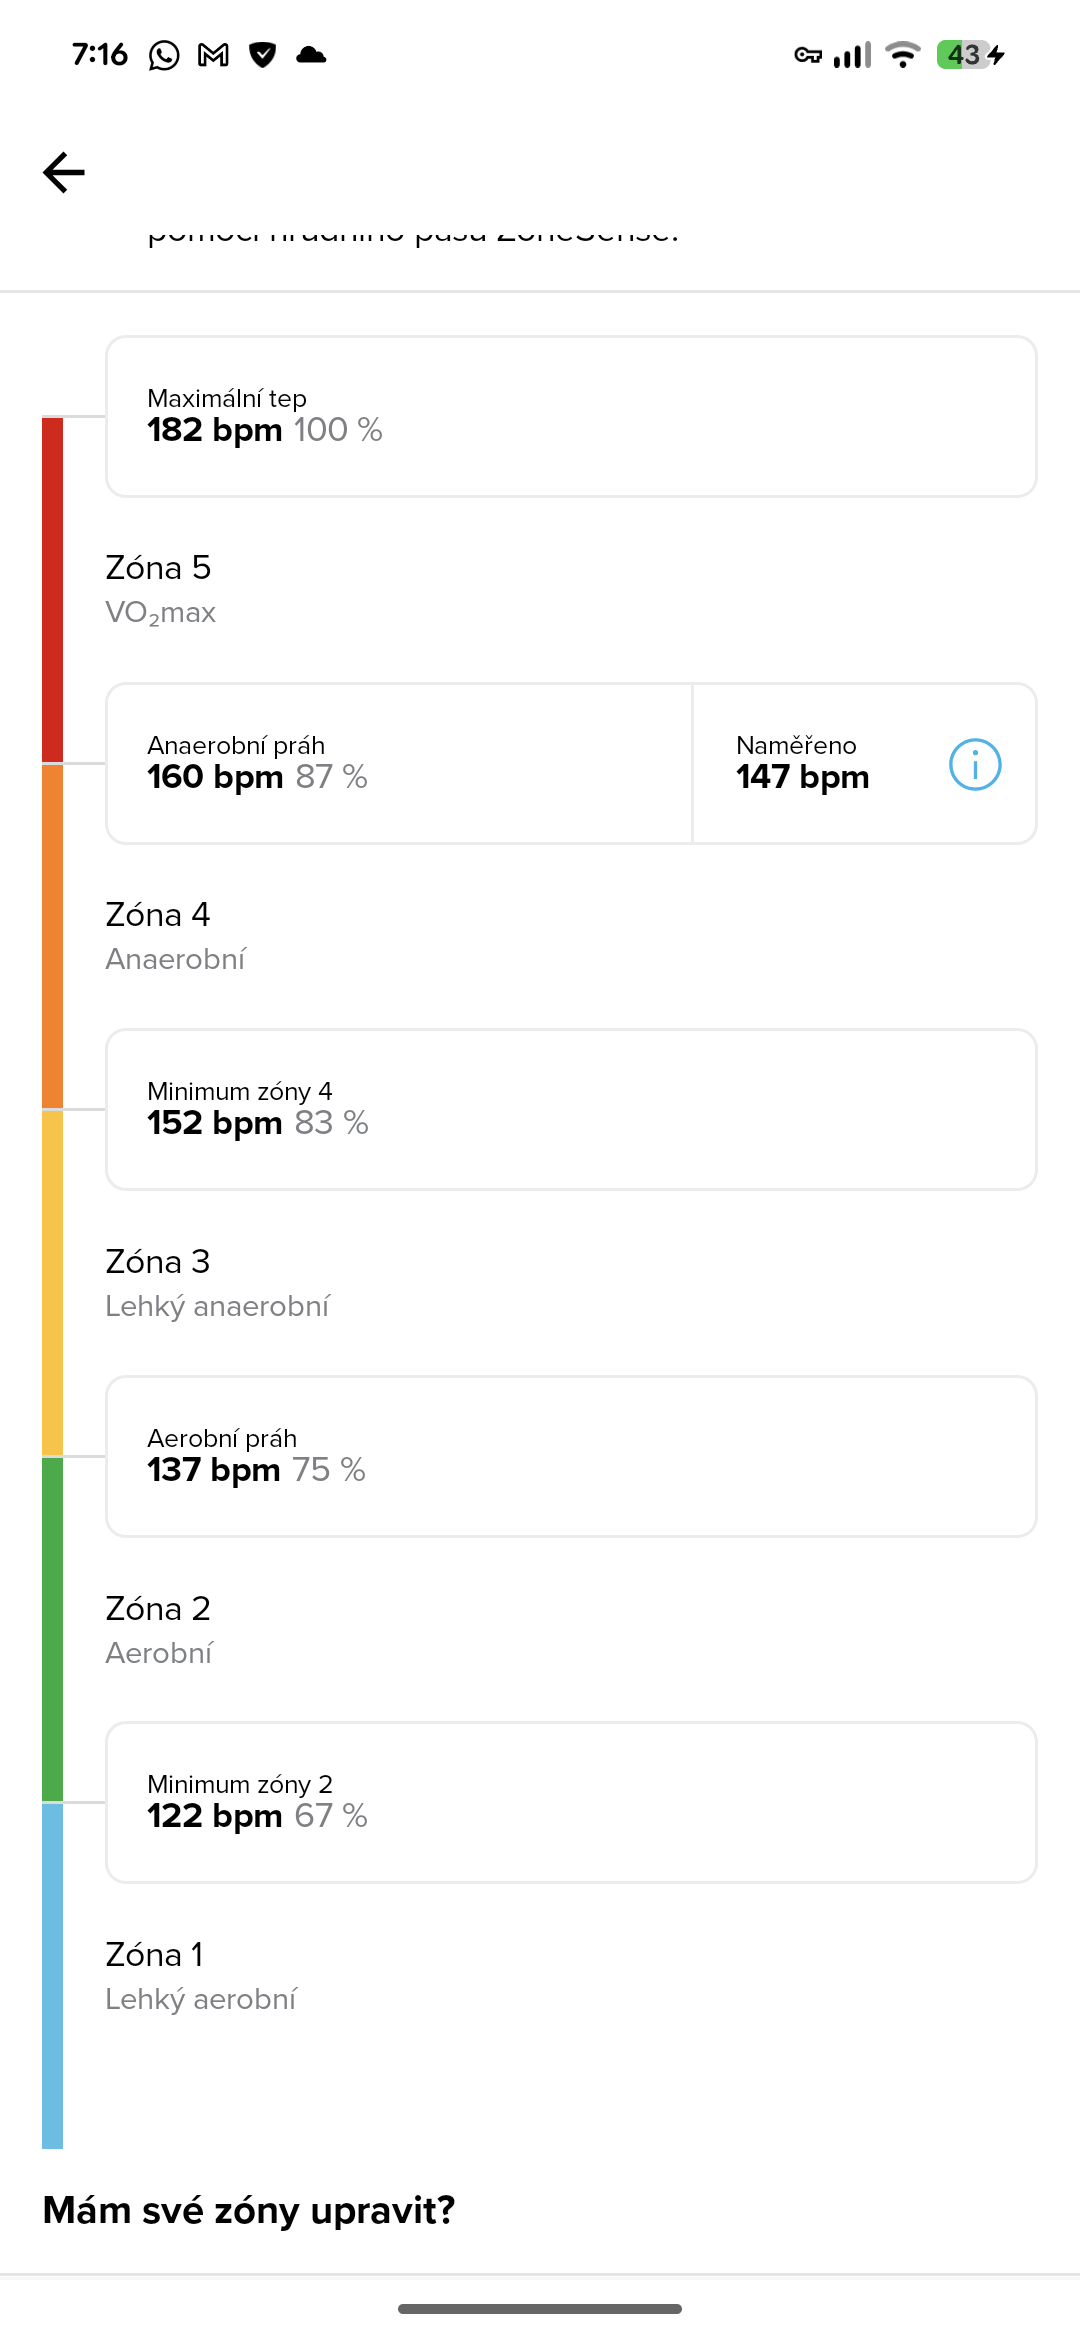1080x2340 pixels.
Task: Open info icon beside measured 147 bpm
Action: [x=975, y=764]
